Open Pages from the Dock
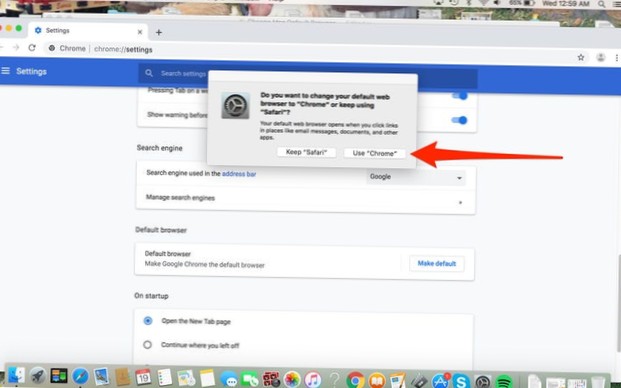Screen dimensions: 621x388 point(398,381)
